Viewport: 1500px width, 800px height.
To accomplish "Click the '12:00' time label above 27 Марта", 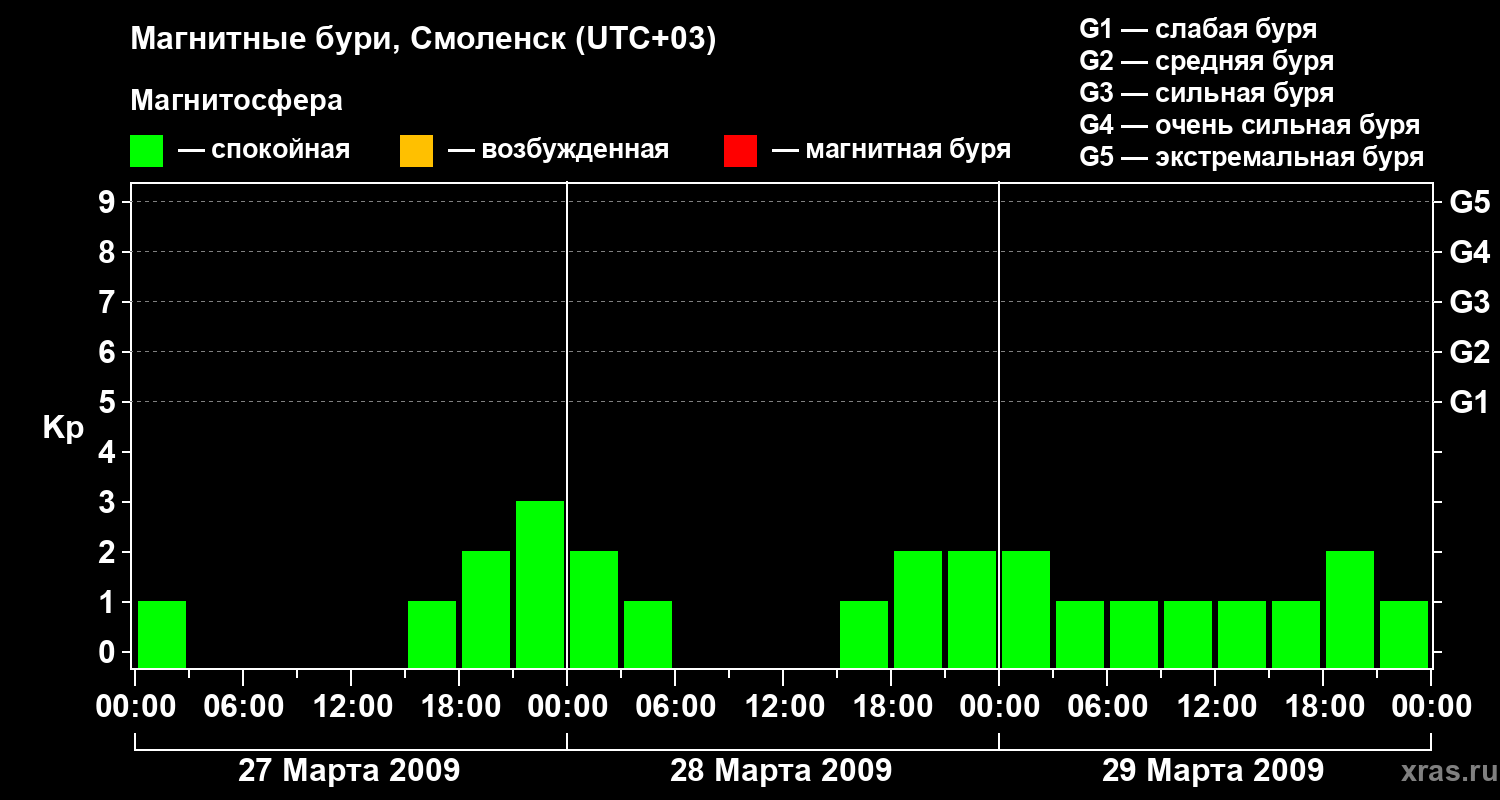I will coord(351,706).
